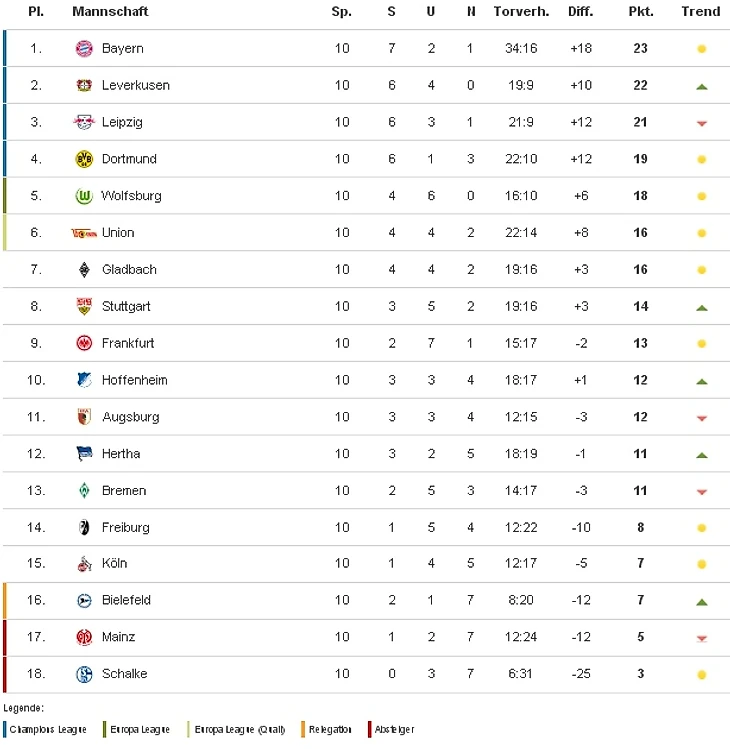This screenshot has height=749, width=730.
Task: Select the Union Berlin crest
Action: pyautogui.click(x=84, y=233)
